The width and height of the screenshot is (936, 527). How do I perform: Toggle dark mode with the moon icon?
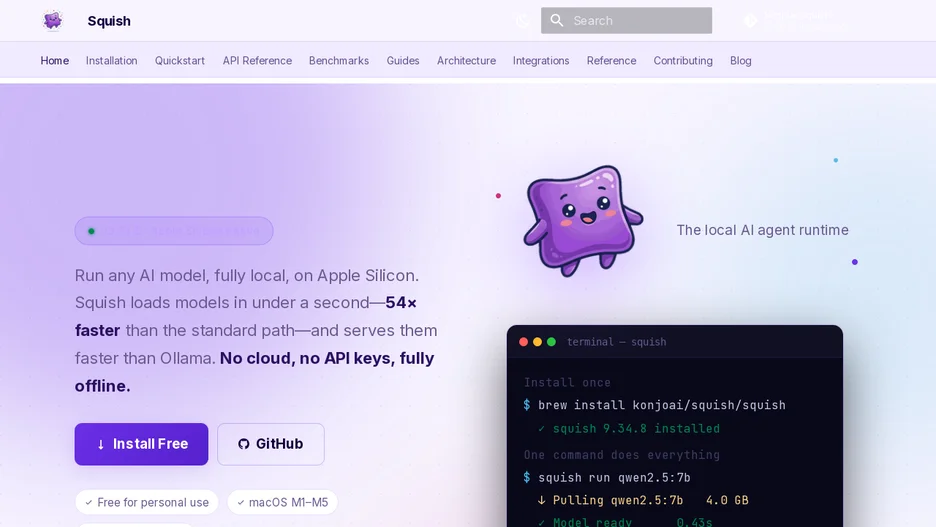[523, 21]
